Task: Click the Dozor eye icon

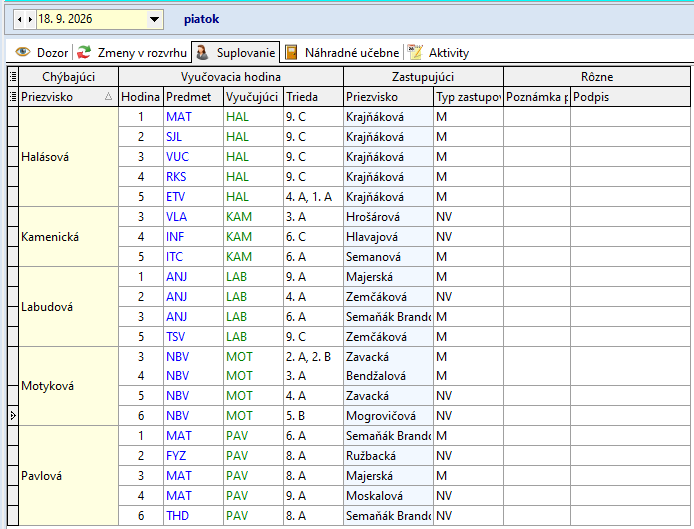Action: tap(23, 52)
